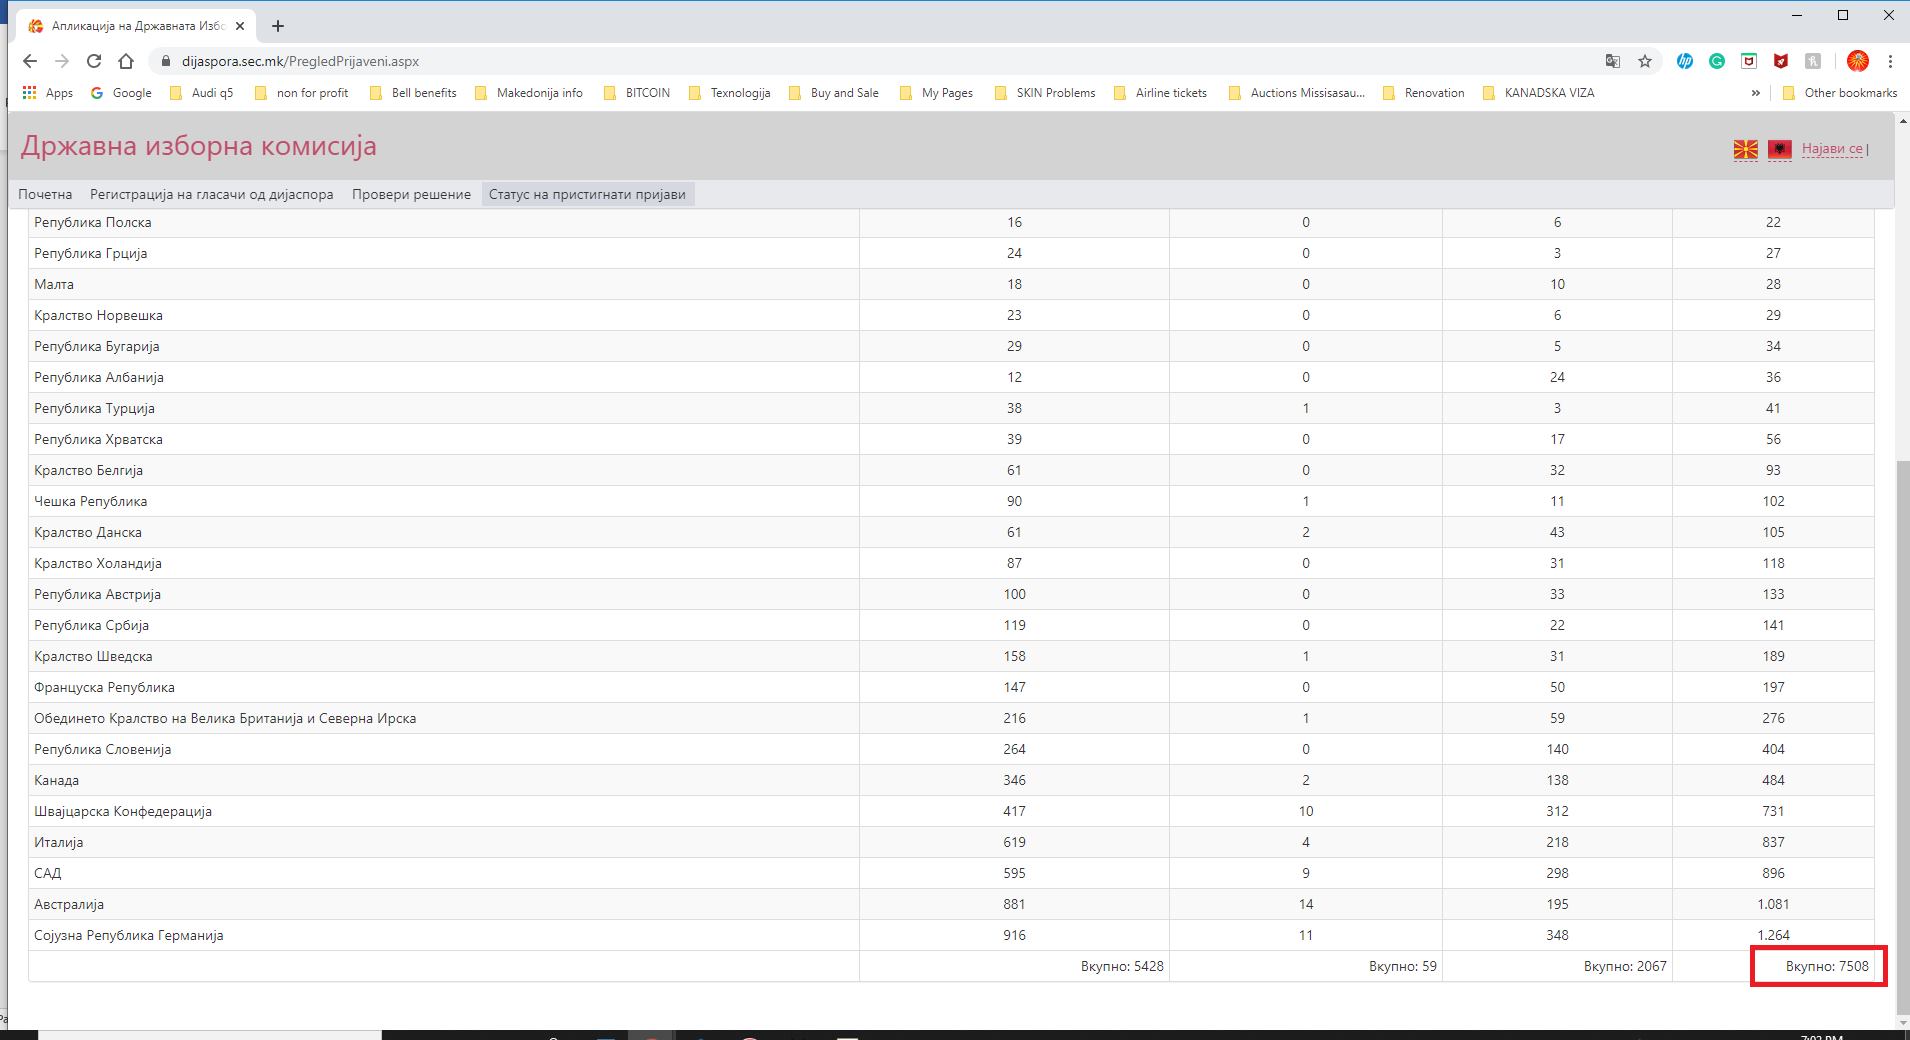Click the red shield extension icon
The height and width of the screenshot is (1040, 1910).
(1781, 61)
